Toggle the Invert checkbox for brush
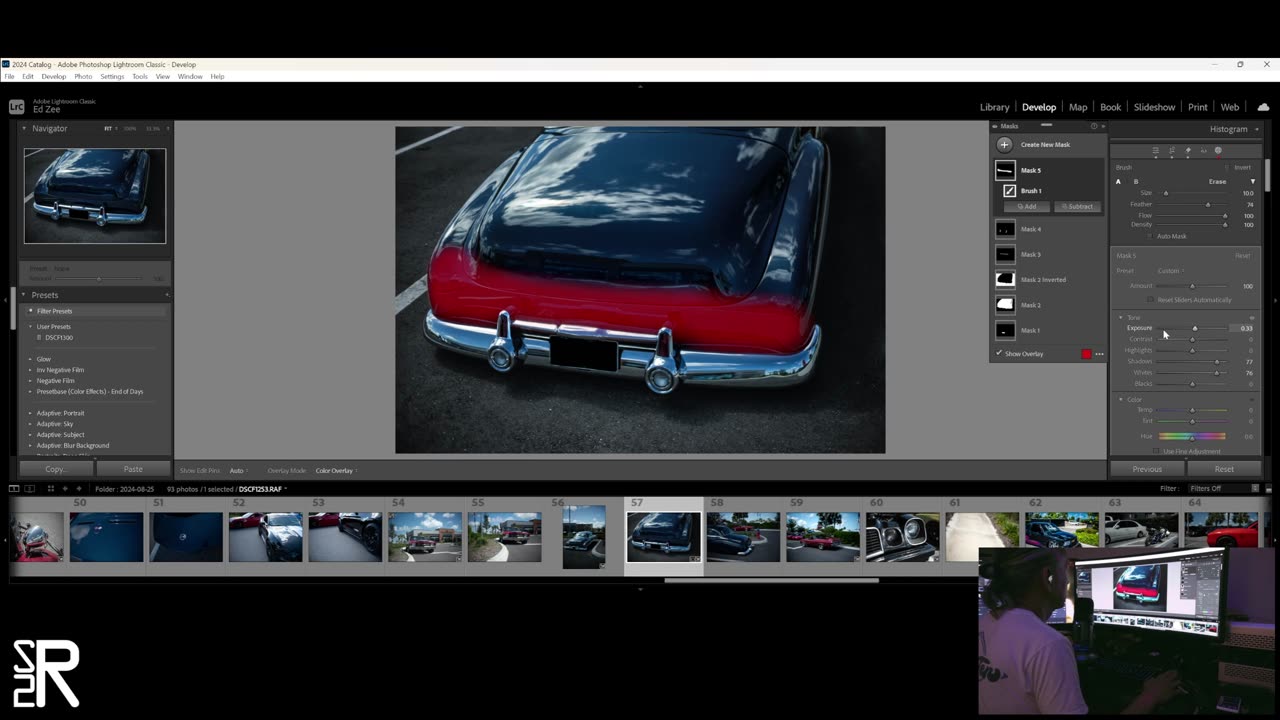 (x=1227, y=167)
